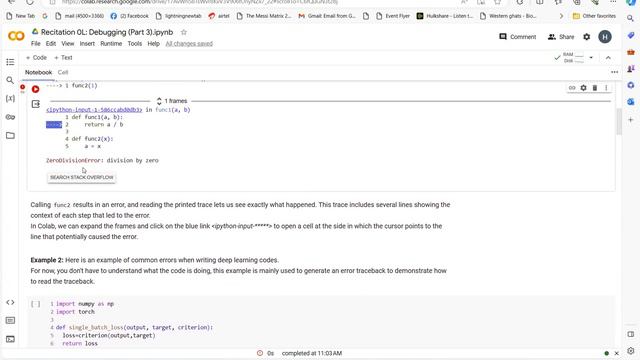The height and width of the screenshot is (360, 640).
Task: Open the Edit menu
Action: [51, 43]
